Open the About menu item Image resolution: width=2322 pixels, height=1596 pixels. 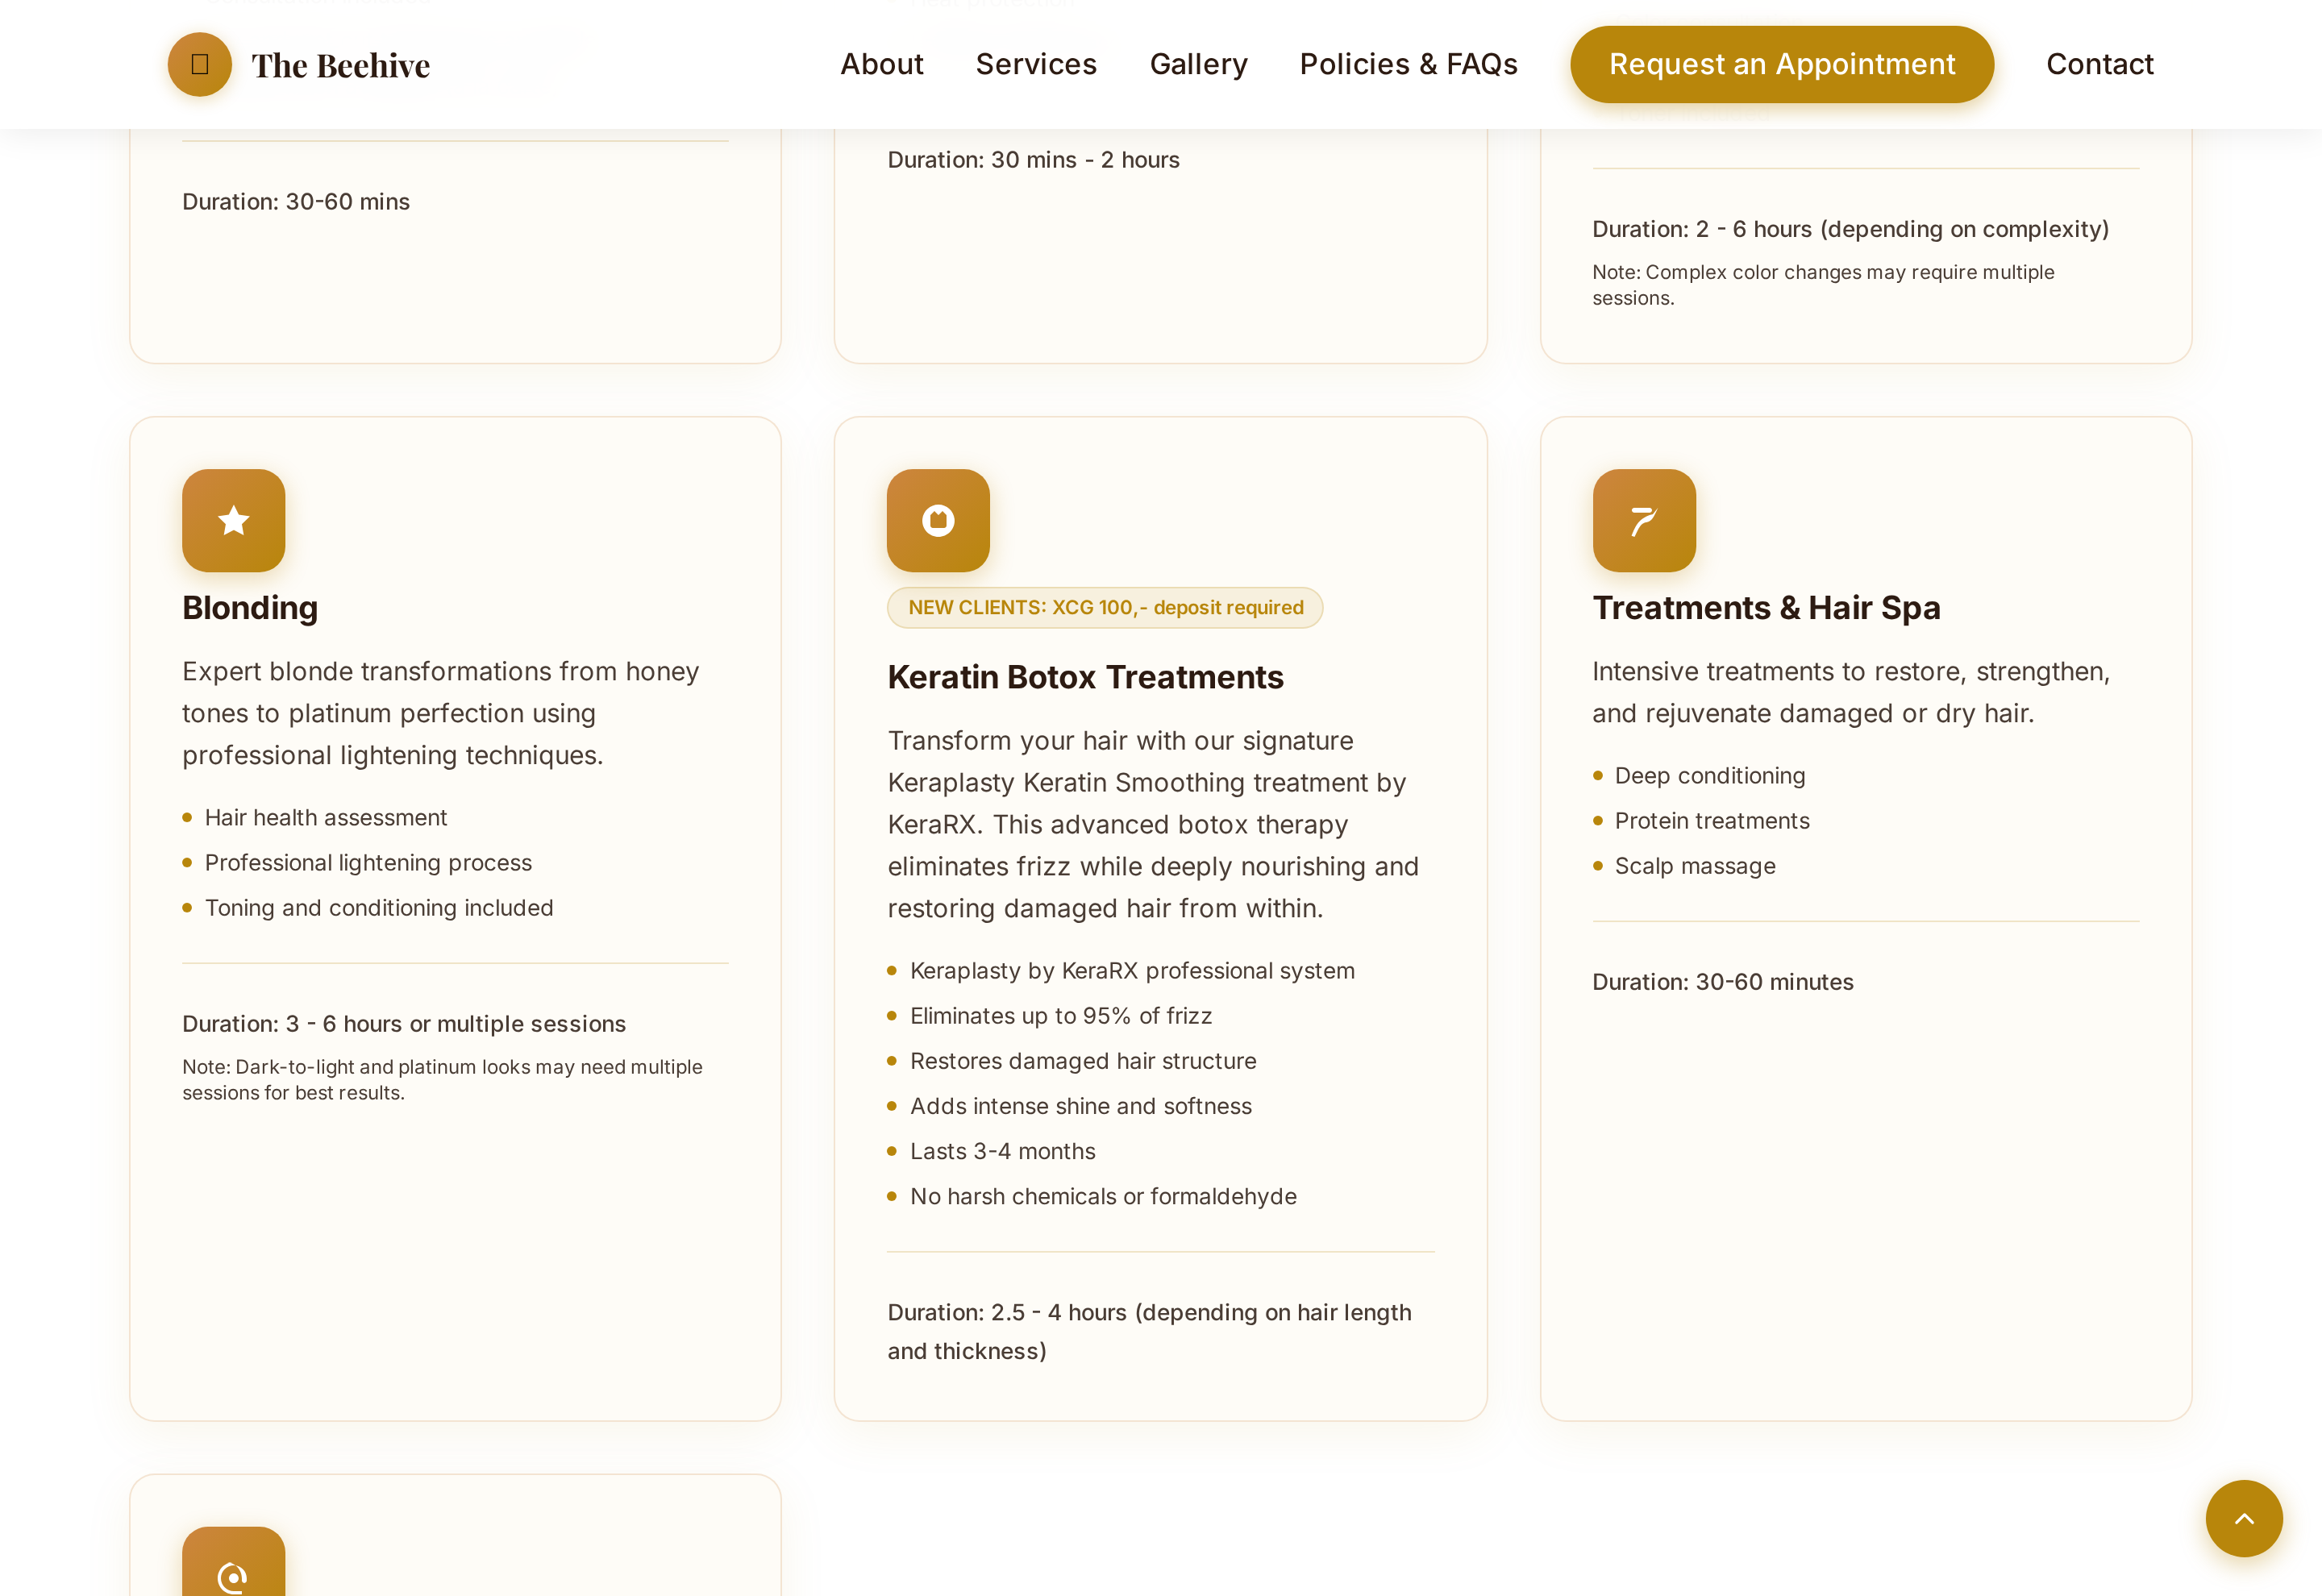pyautogui.click(x=881, y=64)
